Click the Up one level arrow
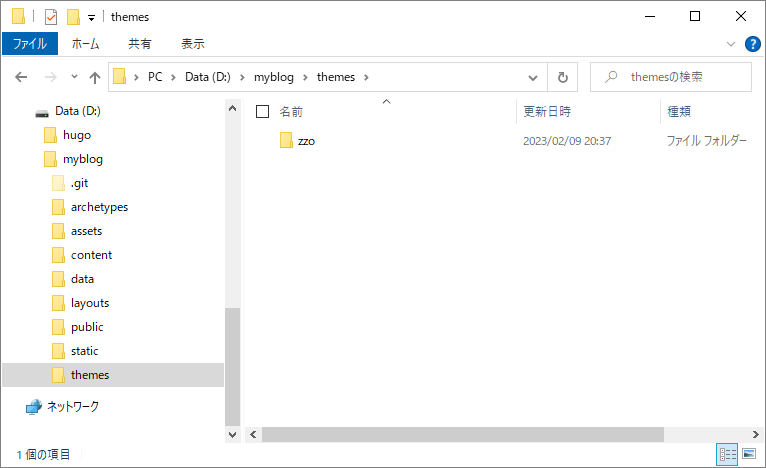 (95, 77)
